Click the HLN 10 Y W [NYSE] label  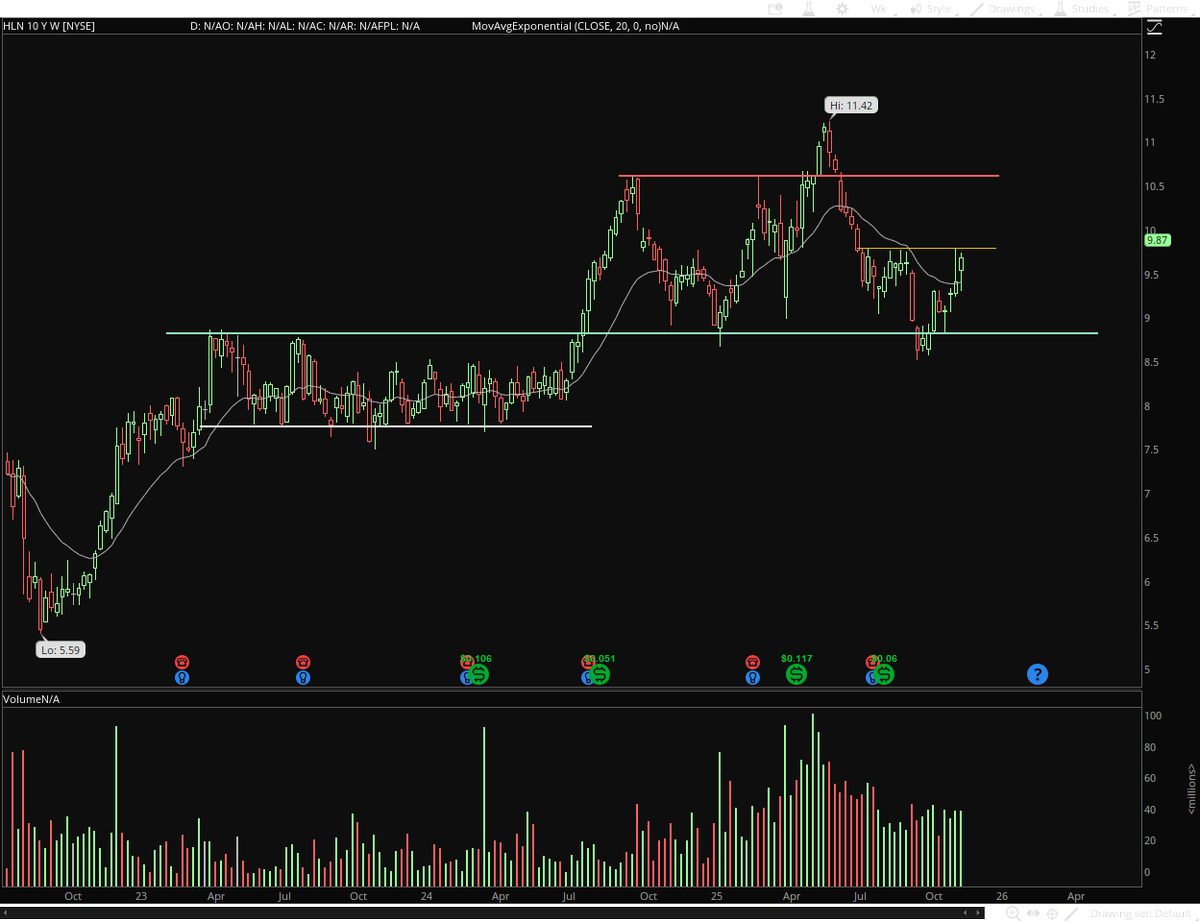(x=50, y=26)
